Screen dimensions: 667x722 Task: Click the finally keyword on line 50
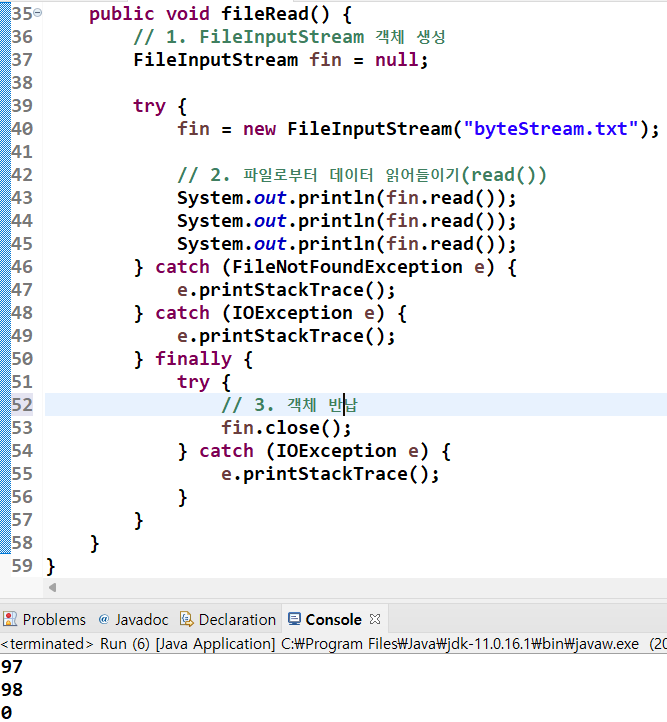click(x=193, y=359)
